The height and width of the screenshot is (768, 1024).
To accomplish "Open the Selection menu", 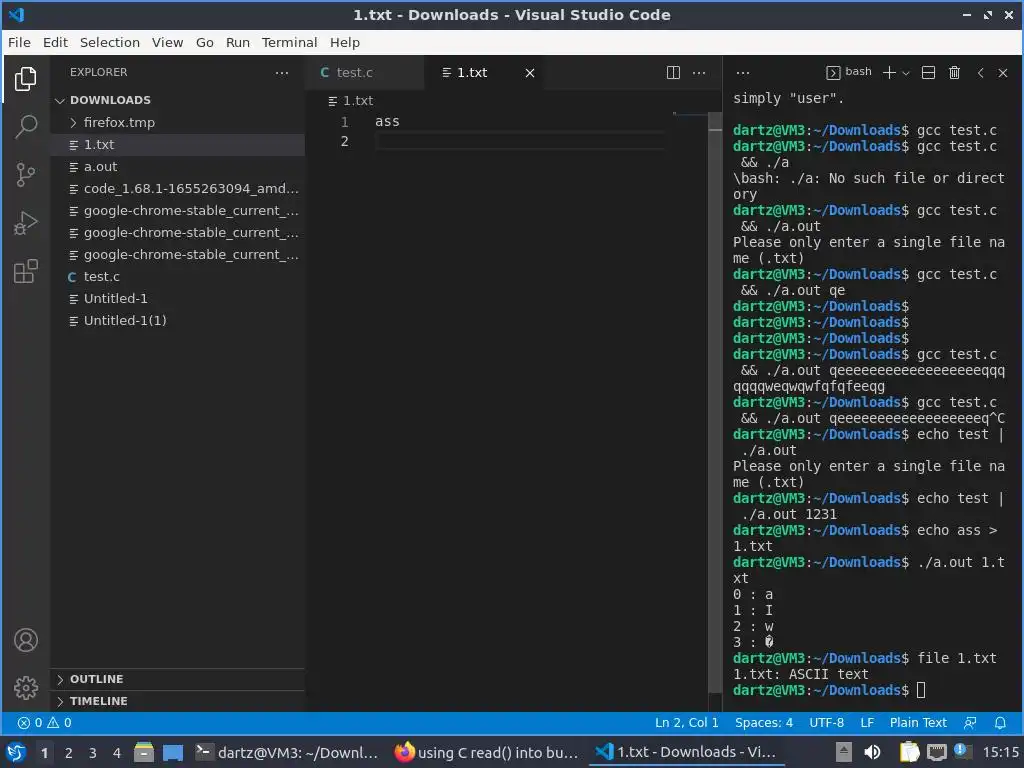I will (x=110, y=42).
